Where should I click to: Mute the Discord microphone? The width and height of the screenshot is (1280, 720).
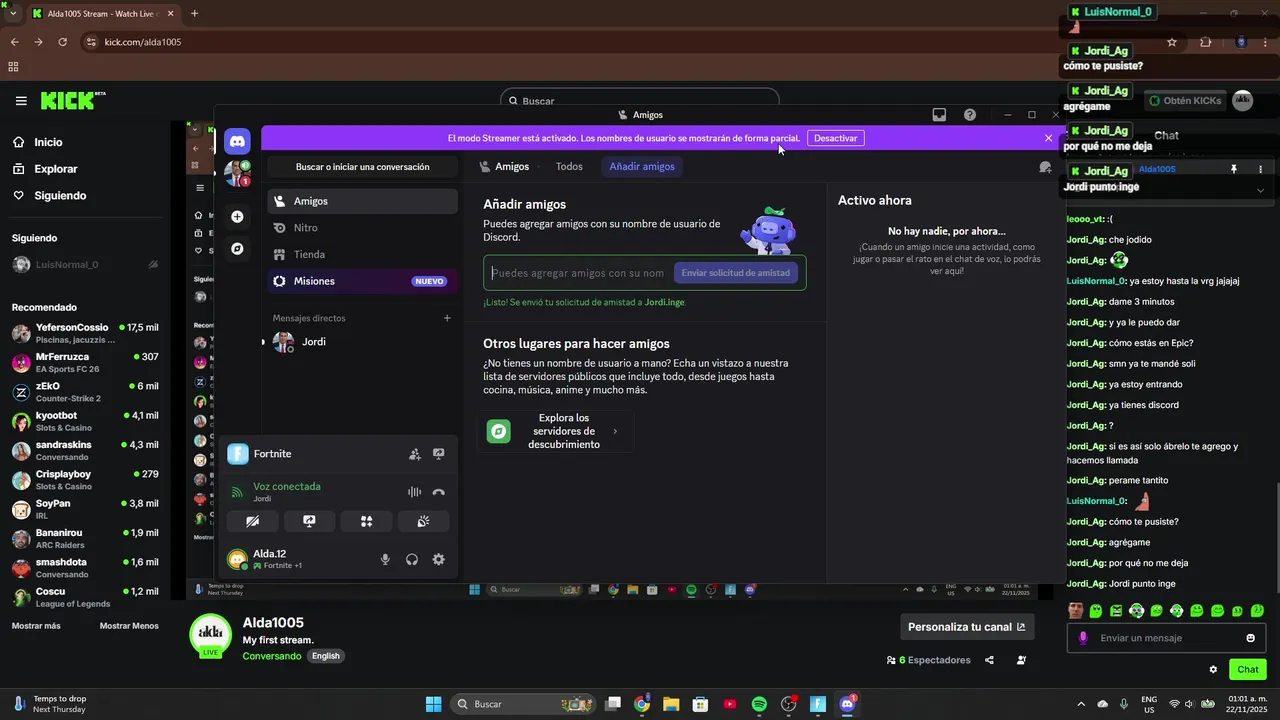[385, 560]
